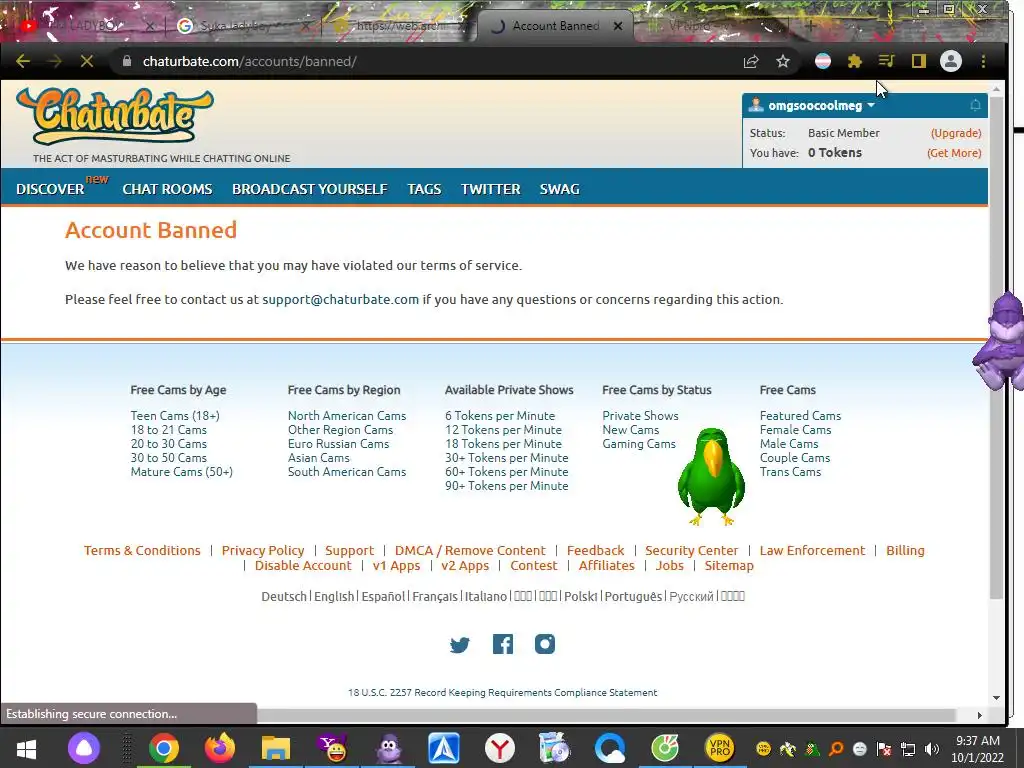
Task: Open the Sitemap footer link
Action: 729,566
